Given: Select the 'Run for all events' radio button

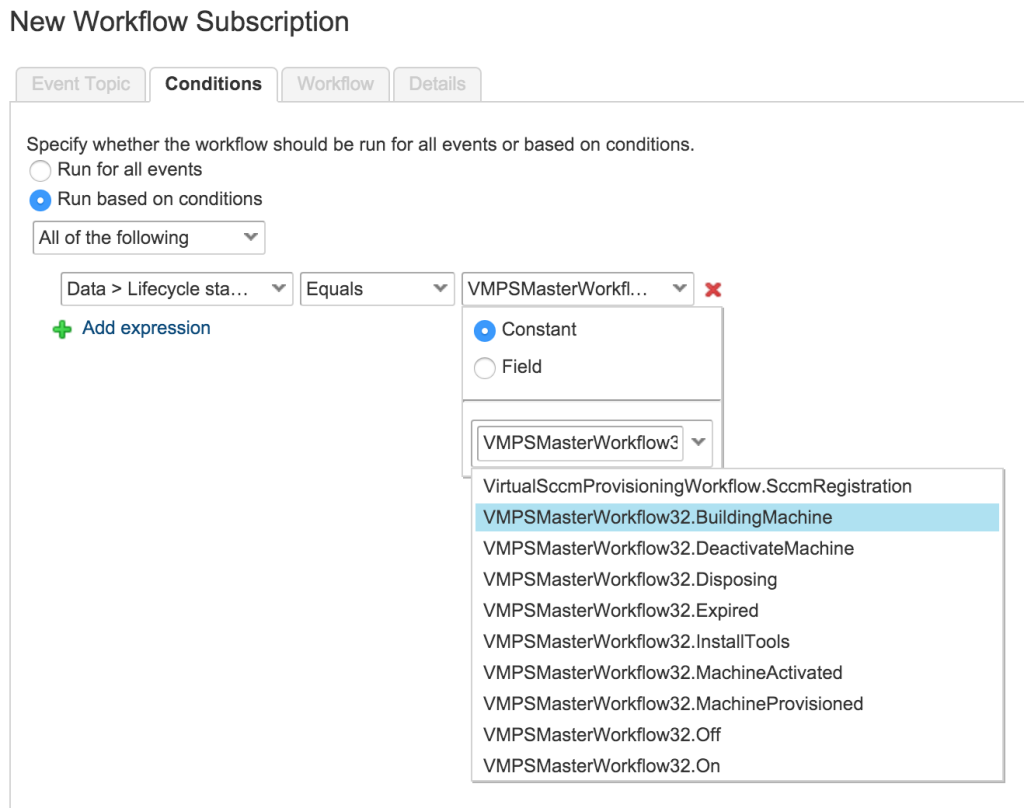Looking at the screenshot, I should click(x=40, y=170).
